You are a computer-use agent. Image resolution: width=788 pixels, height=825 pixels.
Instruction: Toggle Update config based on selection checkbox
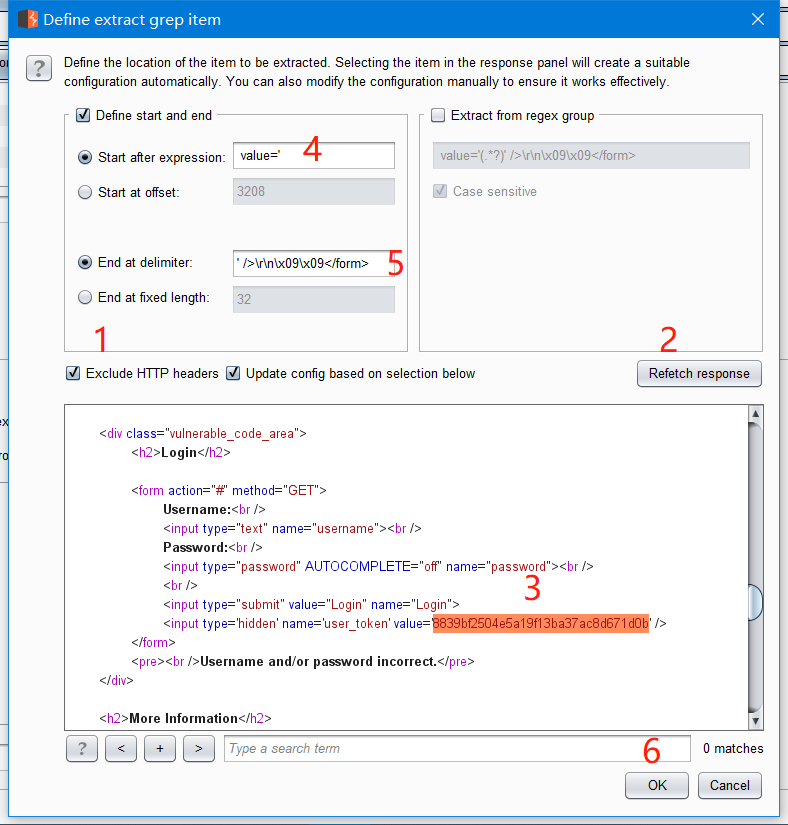233,373
